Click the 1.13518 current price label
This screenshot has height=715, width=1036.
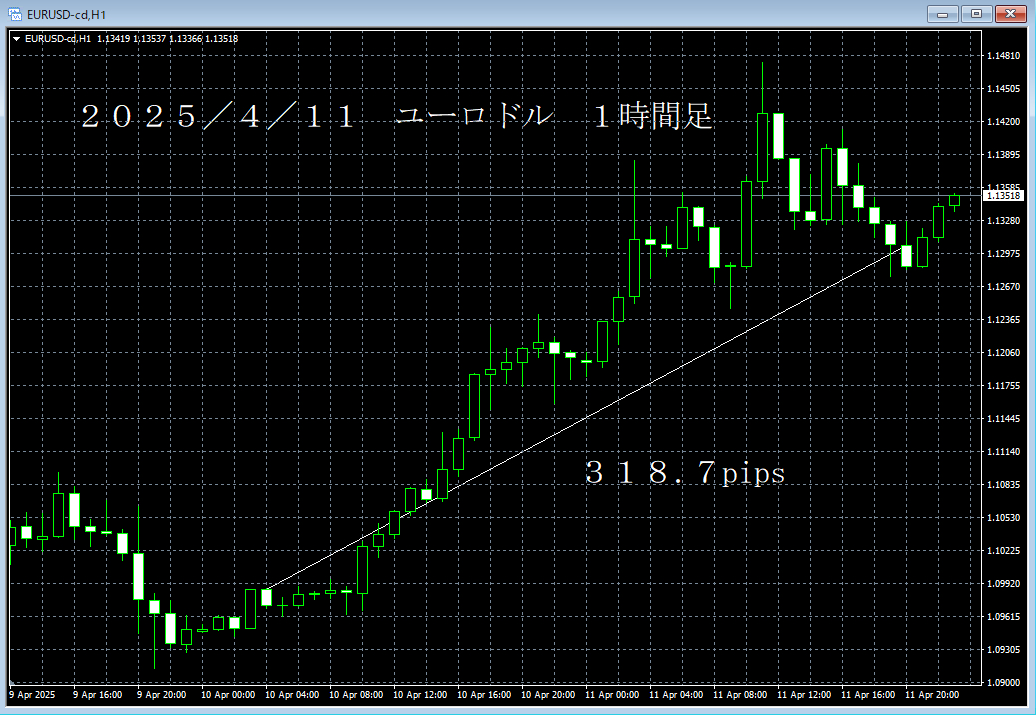pos(1003,196)
